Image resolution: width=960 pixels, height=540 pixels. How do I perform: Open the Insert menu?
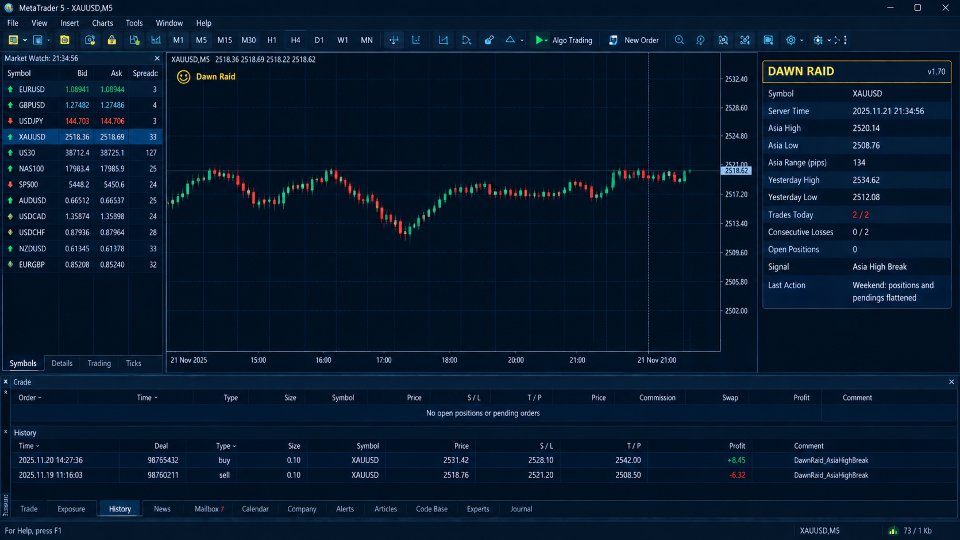(x=69, y=23)
